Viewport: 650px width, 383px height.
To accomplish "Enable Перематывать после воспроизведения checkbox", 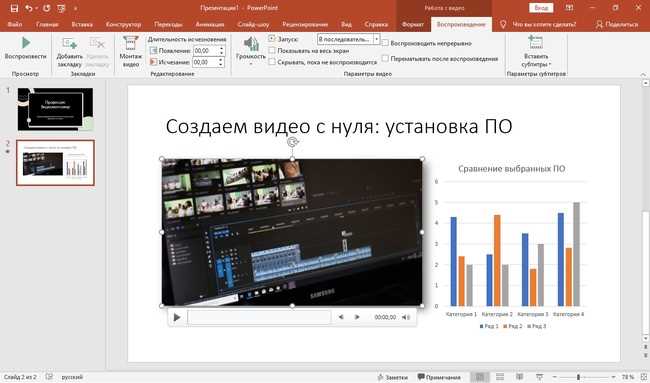I will tap(385, 59).
